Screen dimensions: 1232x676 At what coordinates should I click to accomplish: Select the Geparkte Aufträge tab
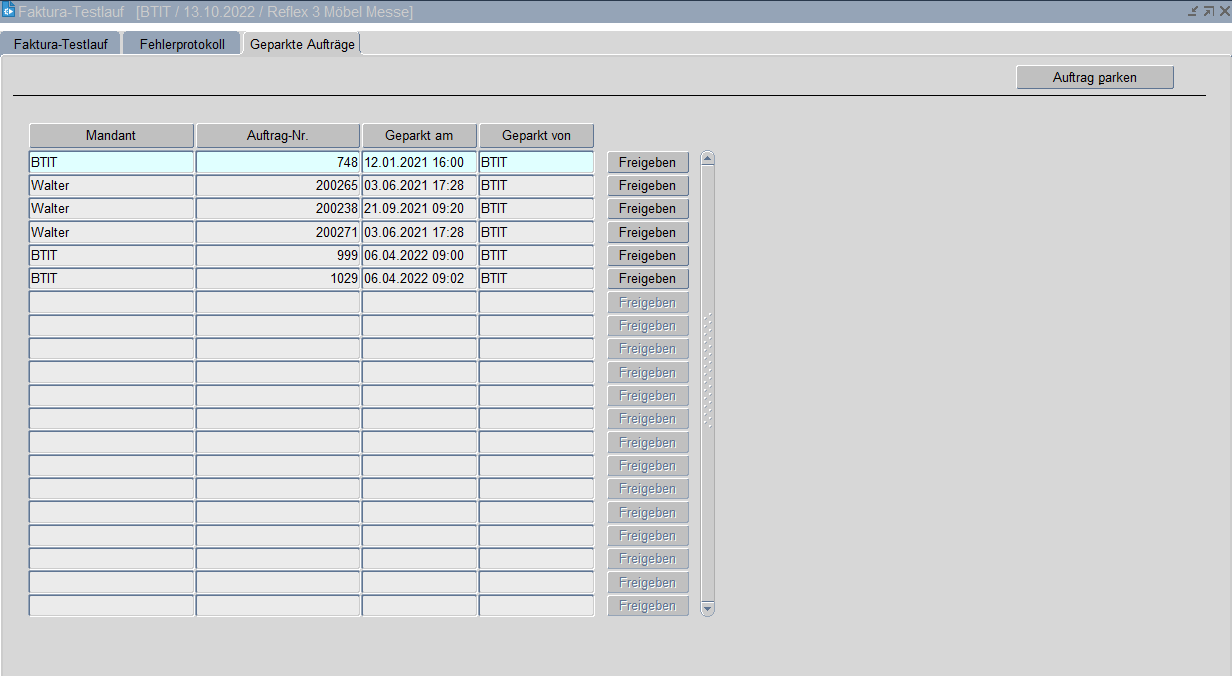[302, 44]
